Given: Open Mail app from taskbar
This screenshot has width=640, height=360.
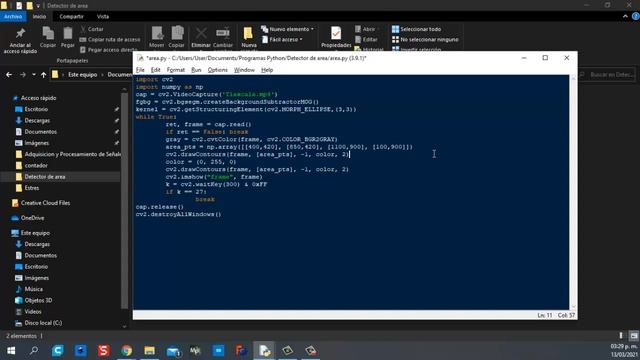Looking at the screenshot, I should pos(173,351).
